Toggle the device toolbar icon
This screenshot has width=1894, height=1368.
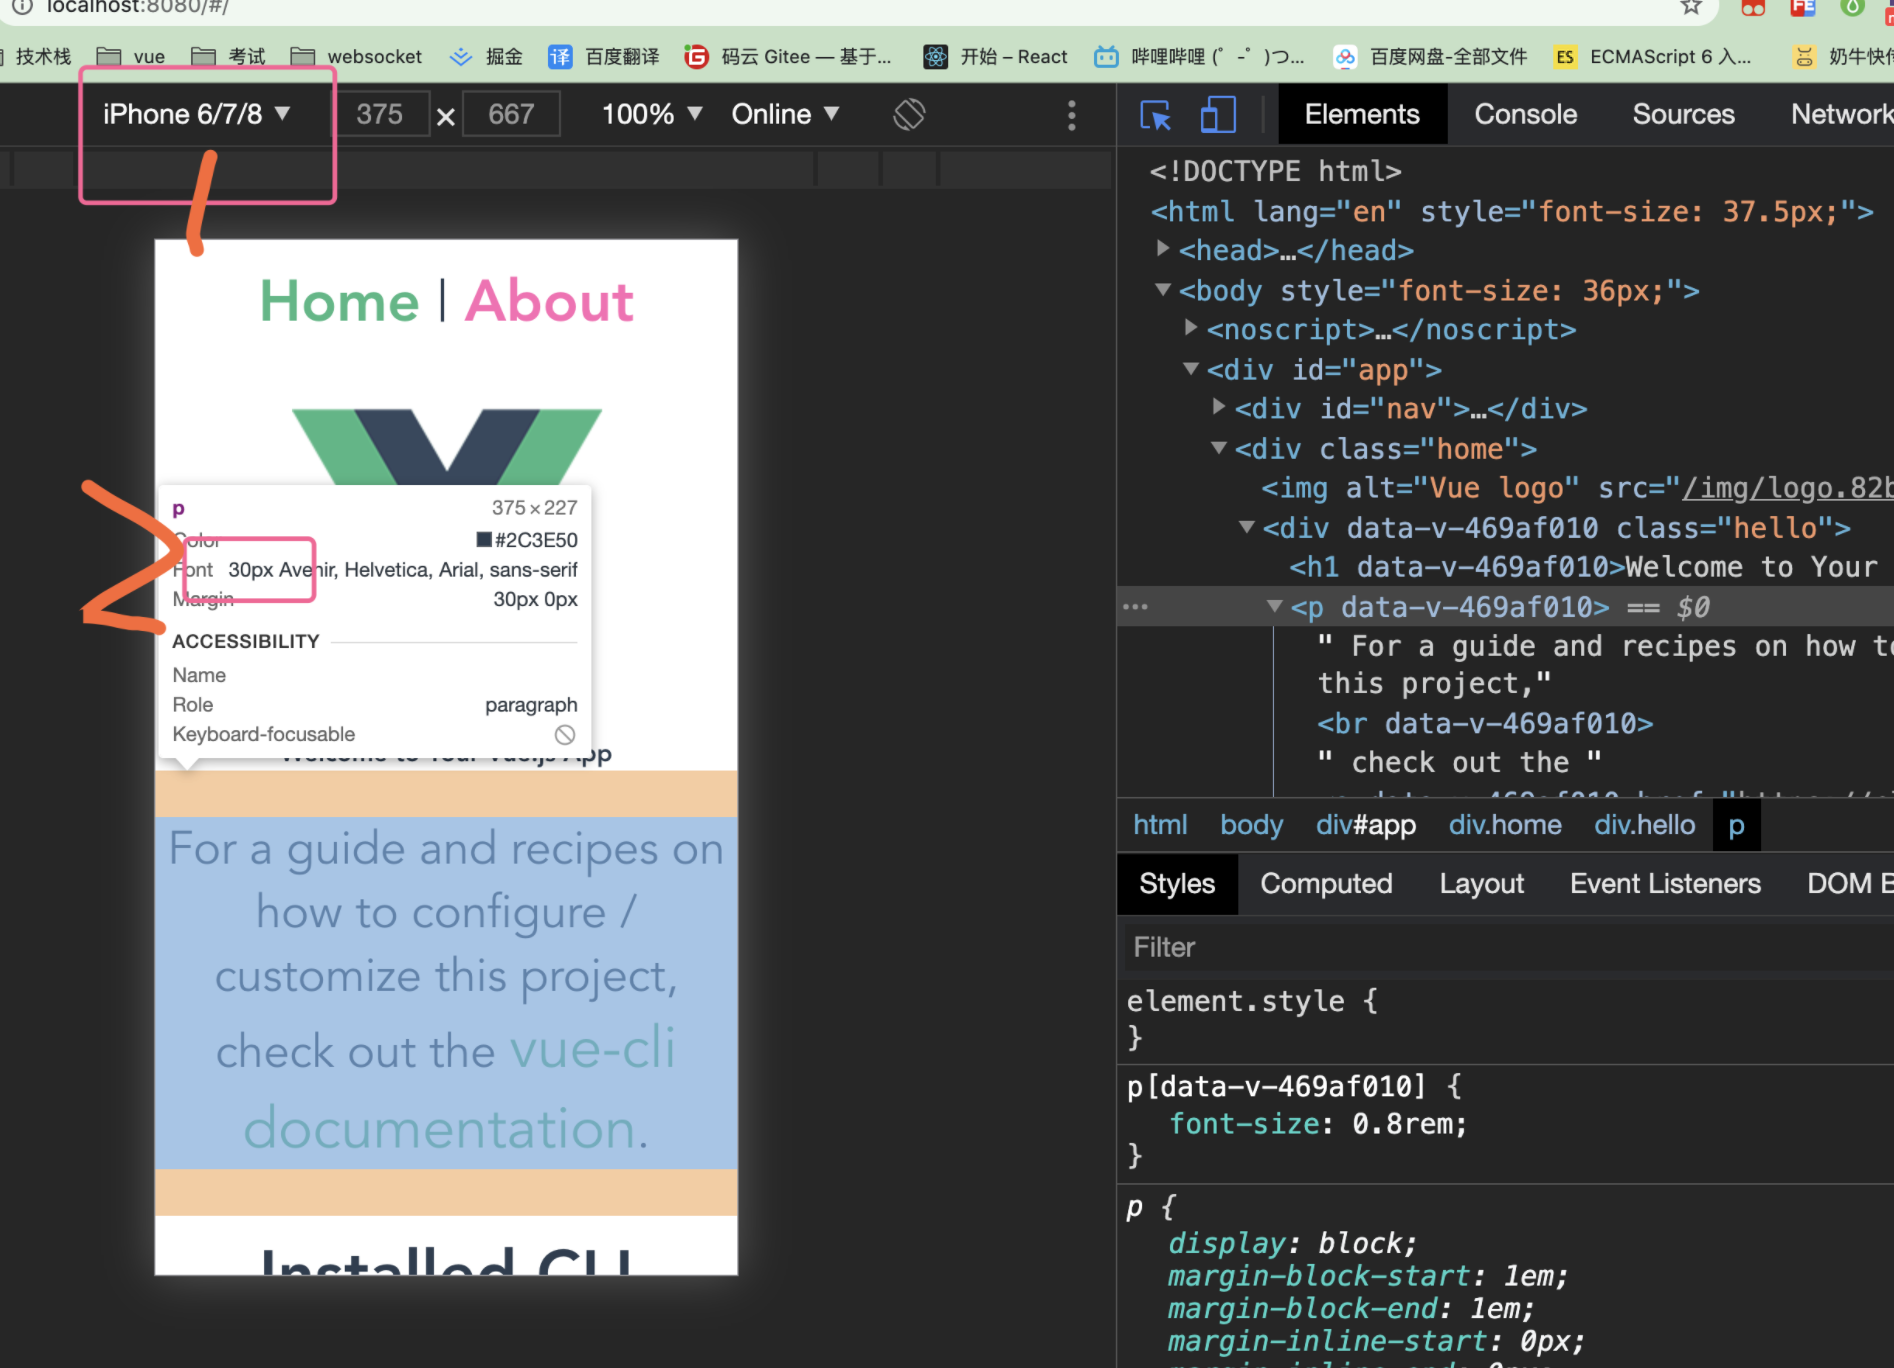click(1217, 114)
